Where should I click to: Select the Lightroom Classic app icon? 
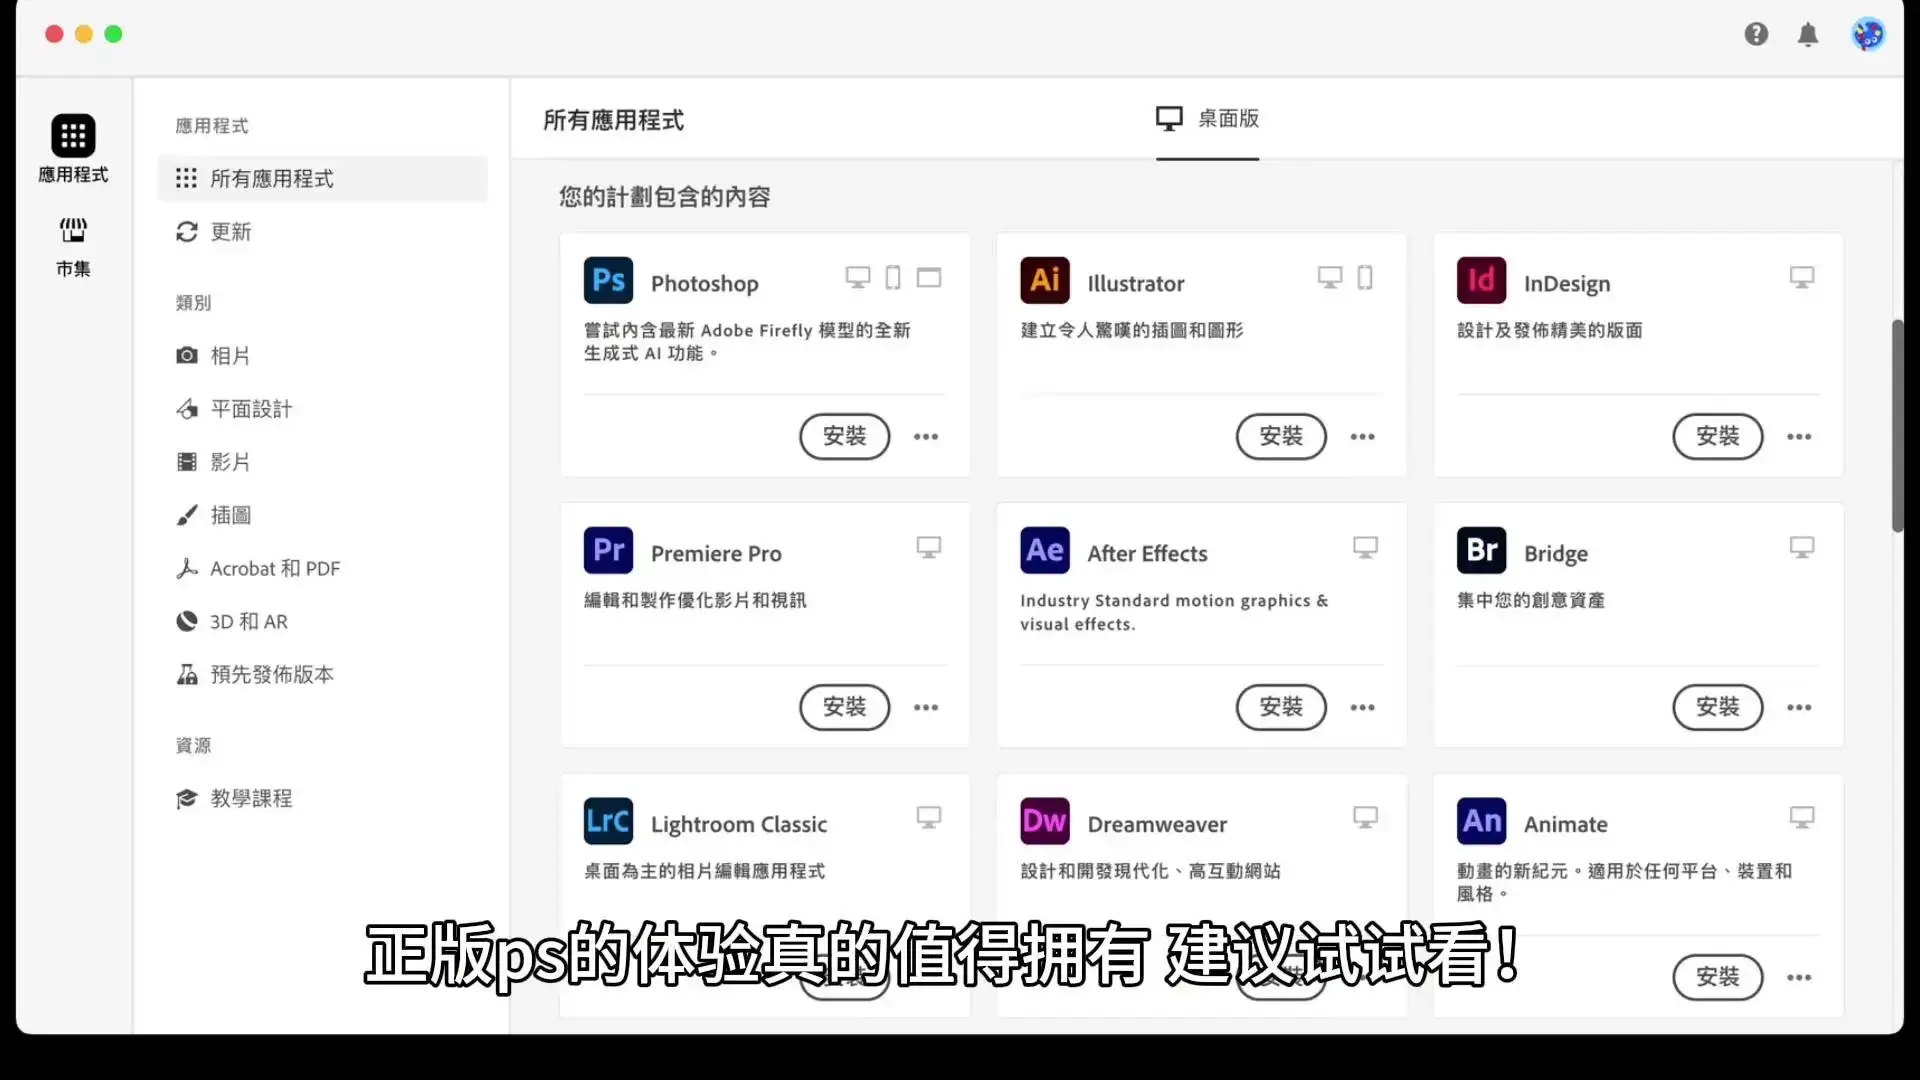(607, 820)
